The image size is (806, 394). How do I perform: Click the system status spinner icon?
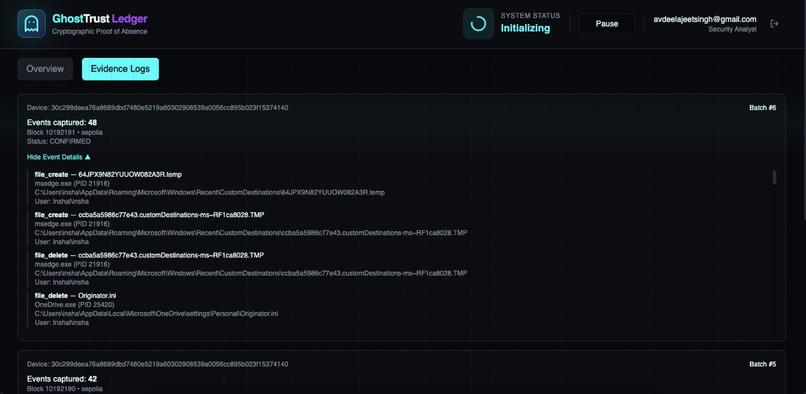(478, 24)
